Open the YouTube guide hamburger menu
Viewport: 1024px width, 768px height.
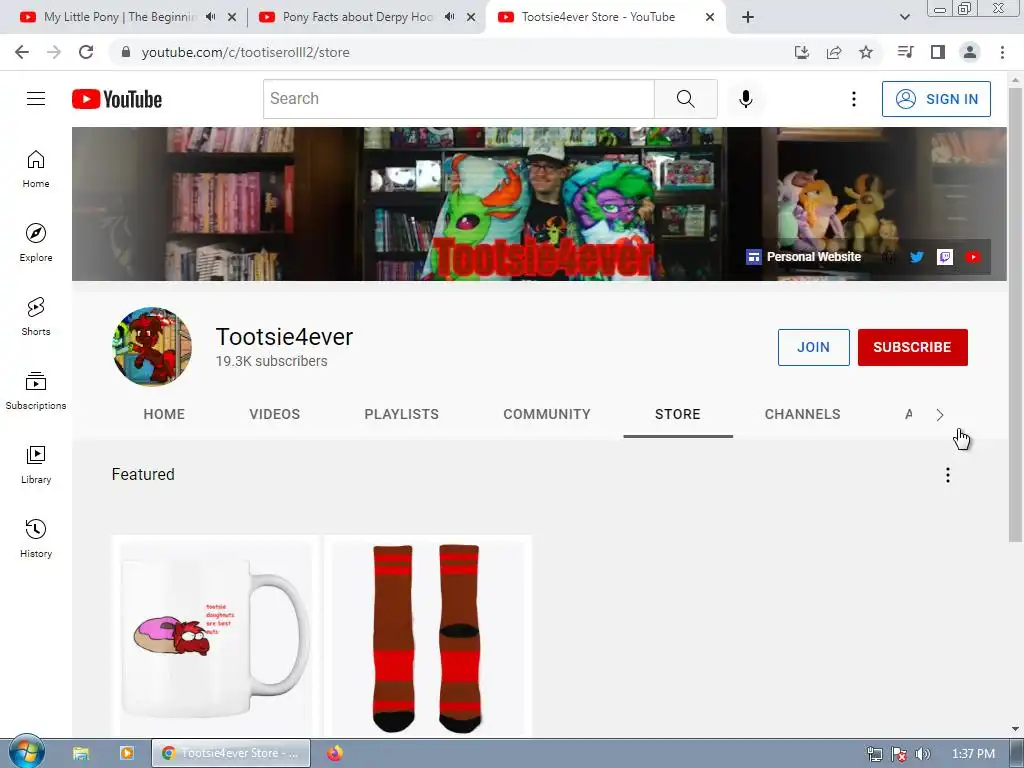click(x=36, y=99)
